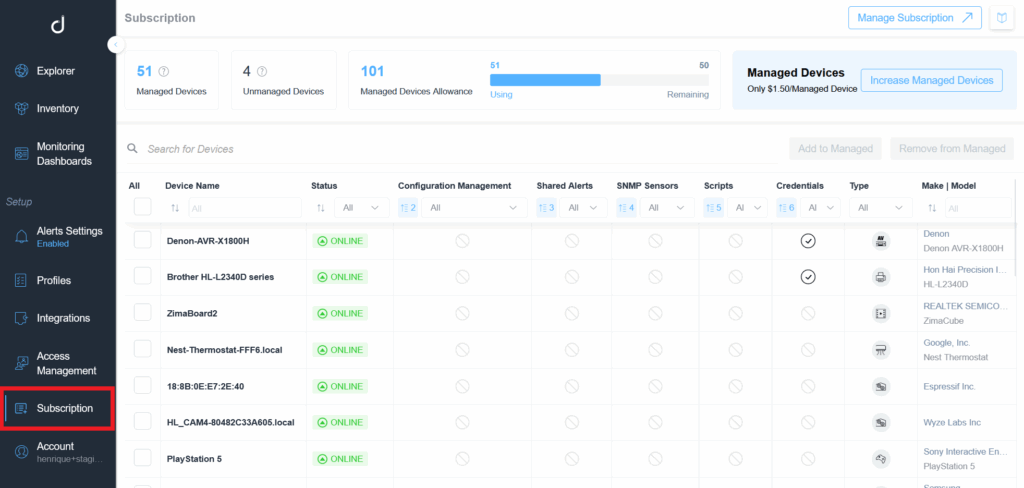This screenshot has height=488, width=1024.
Task: Click the PlayStation 5 game controller type icon
Action: [881, 459]
